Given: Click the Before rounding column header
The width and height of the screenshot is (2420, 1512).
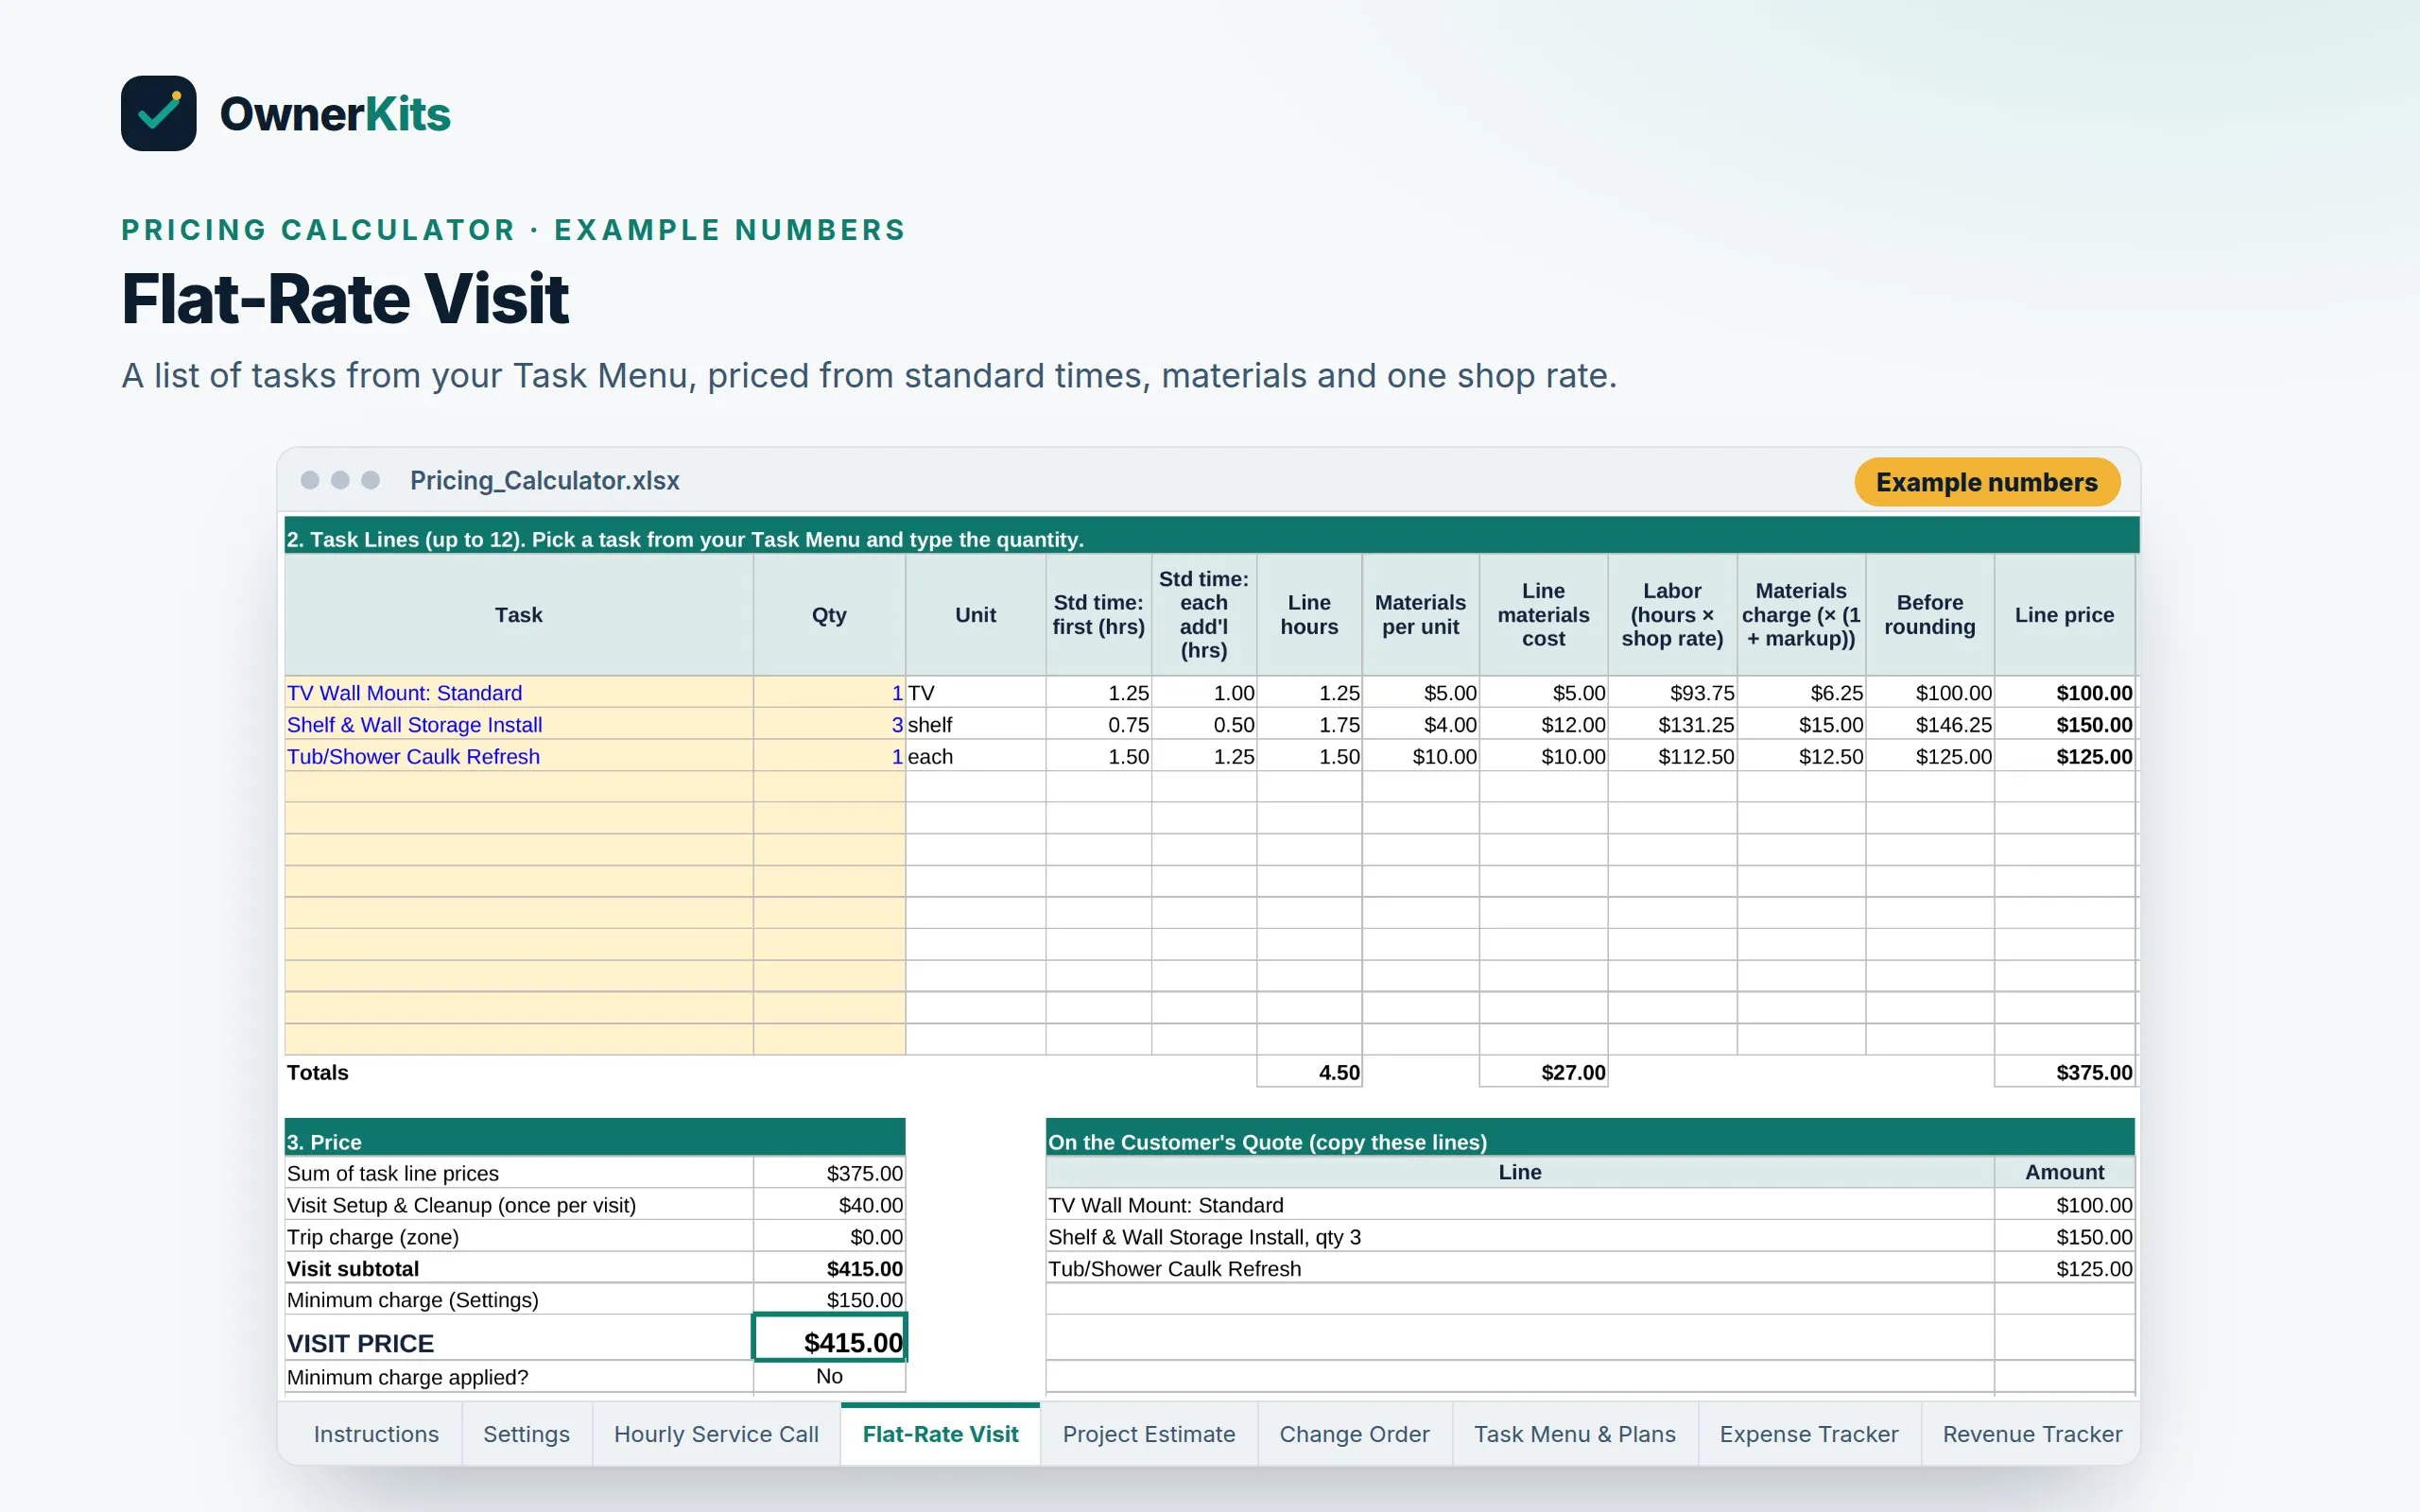Looking at the screenshot, I should 1930,615.
